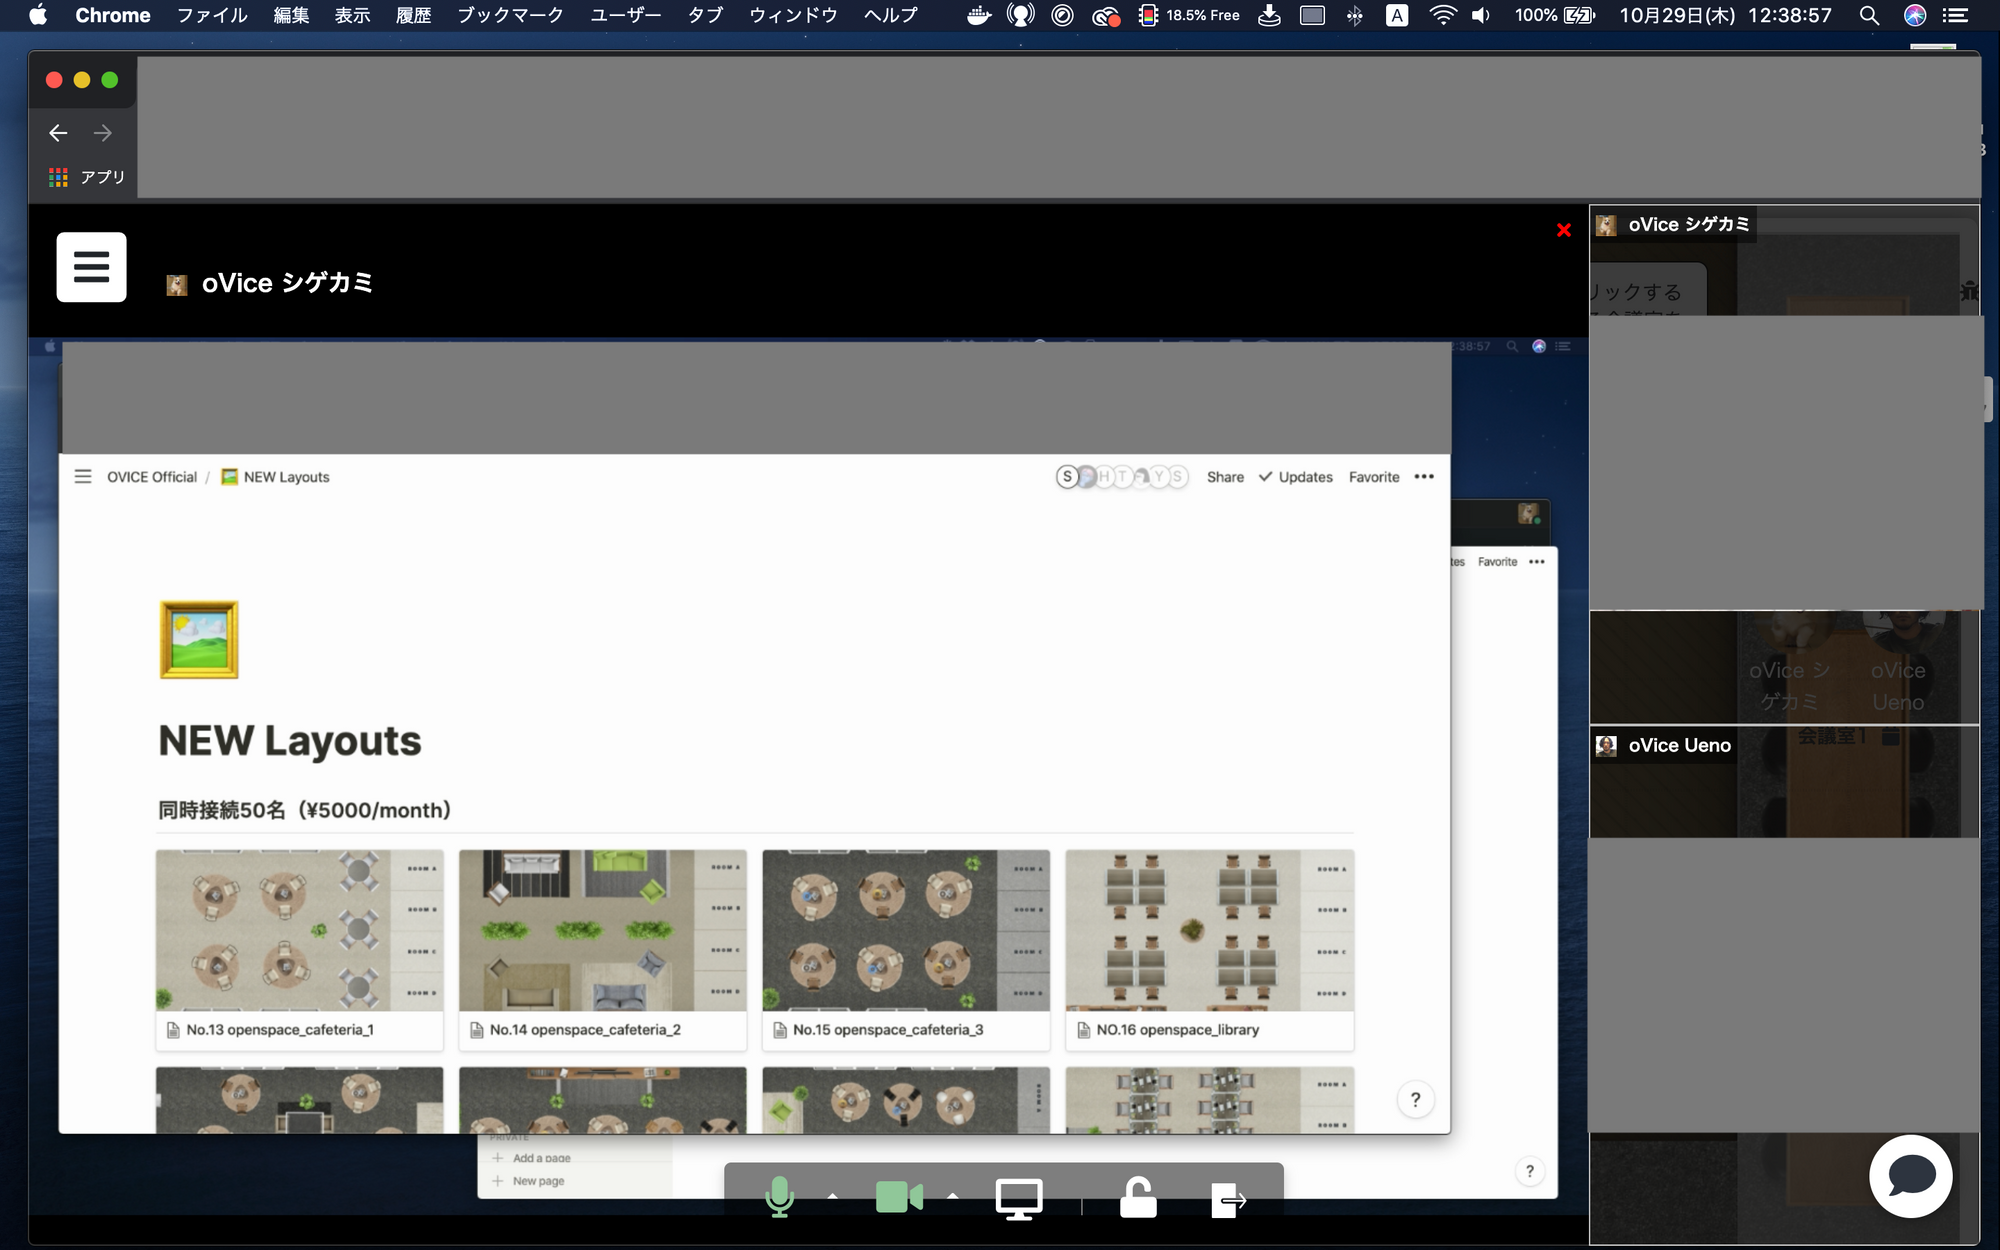Open the white hamburger menu in oVice header

(x=91, y=267)
